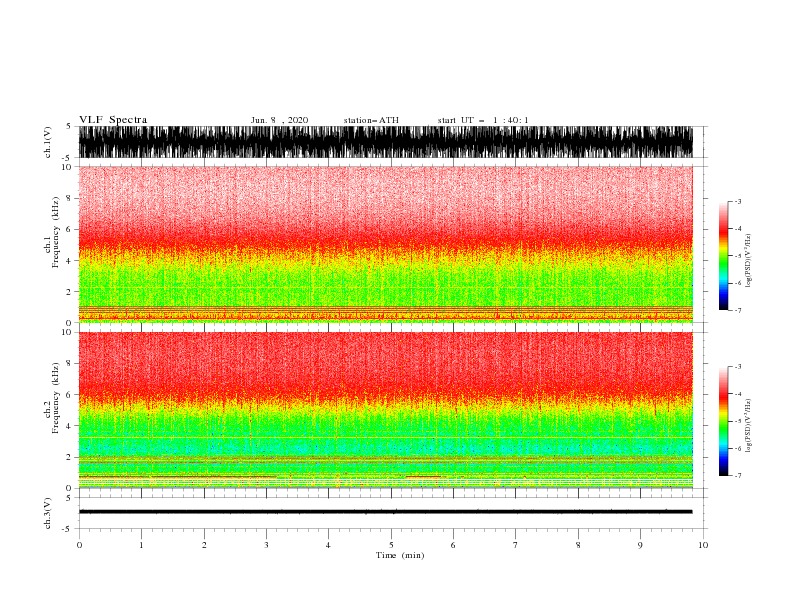
Task: Click the "Time (min)" axis label
Action: [x=400, y=555]
